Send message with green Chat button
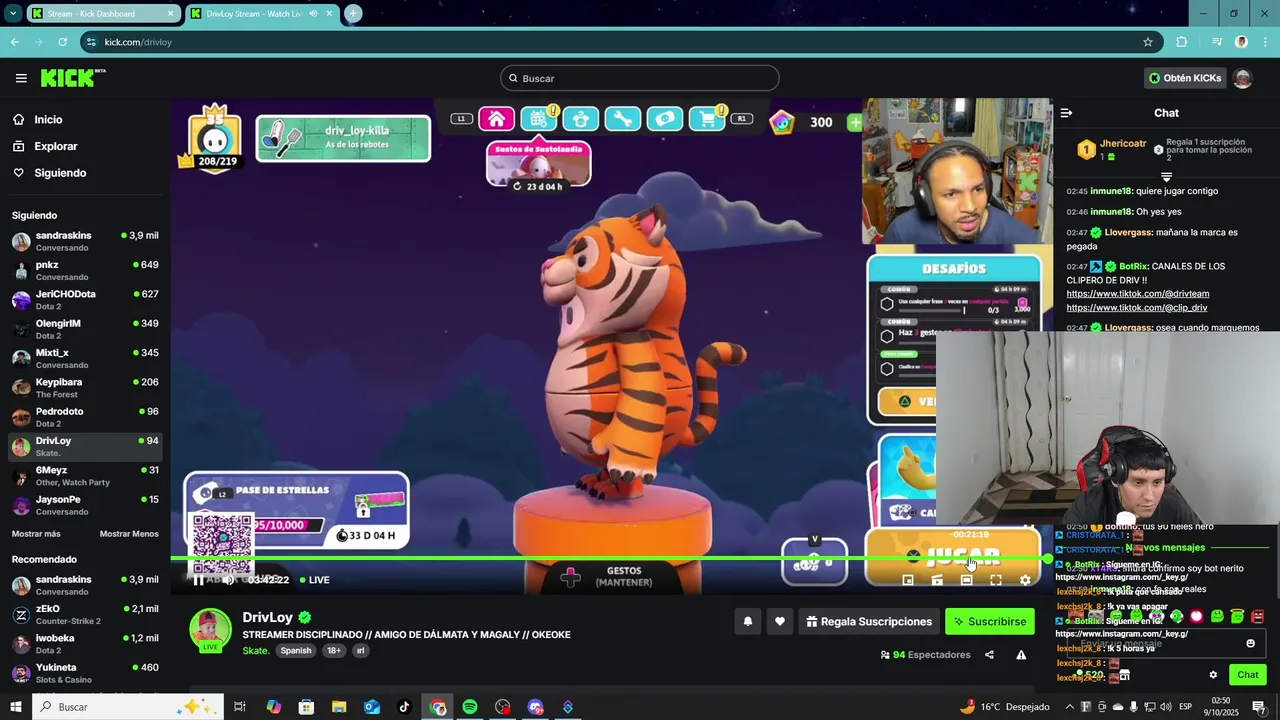This screenshot has height=720, width=1280. click(1247, 675)
